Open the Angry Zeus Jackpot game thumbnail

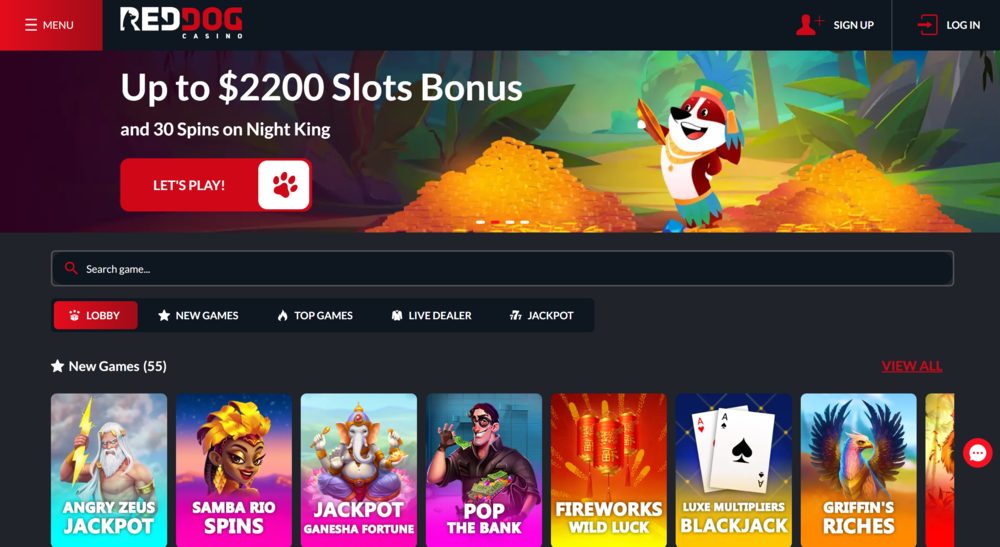pyautogui.click(x=109, y=470)
